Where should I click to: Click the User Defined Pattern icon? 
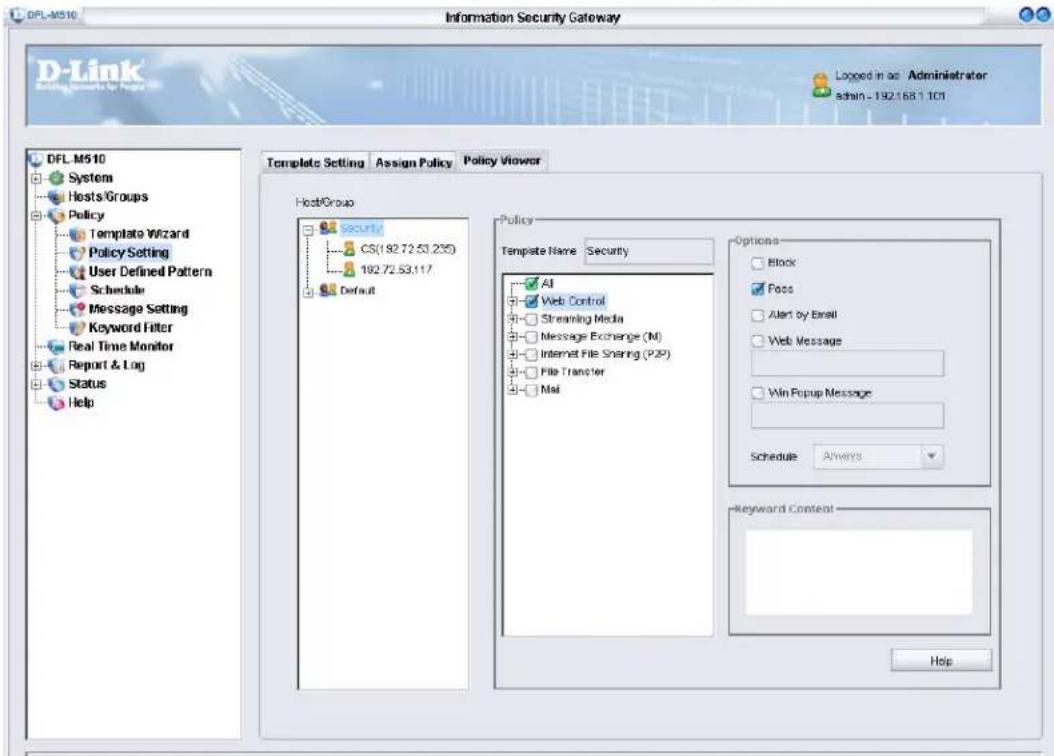pyautogui.click(x=78, y=272)
